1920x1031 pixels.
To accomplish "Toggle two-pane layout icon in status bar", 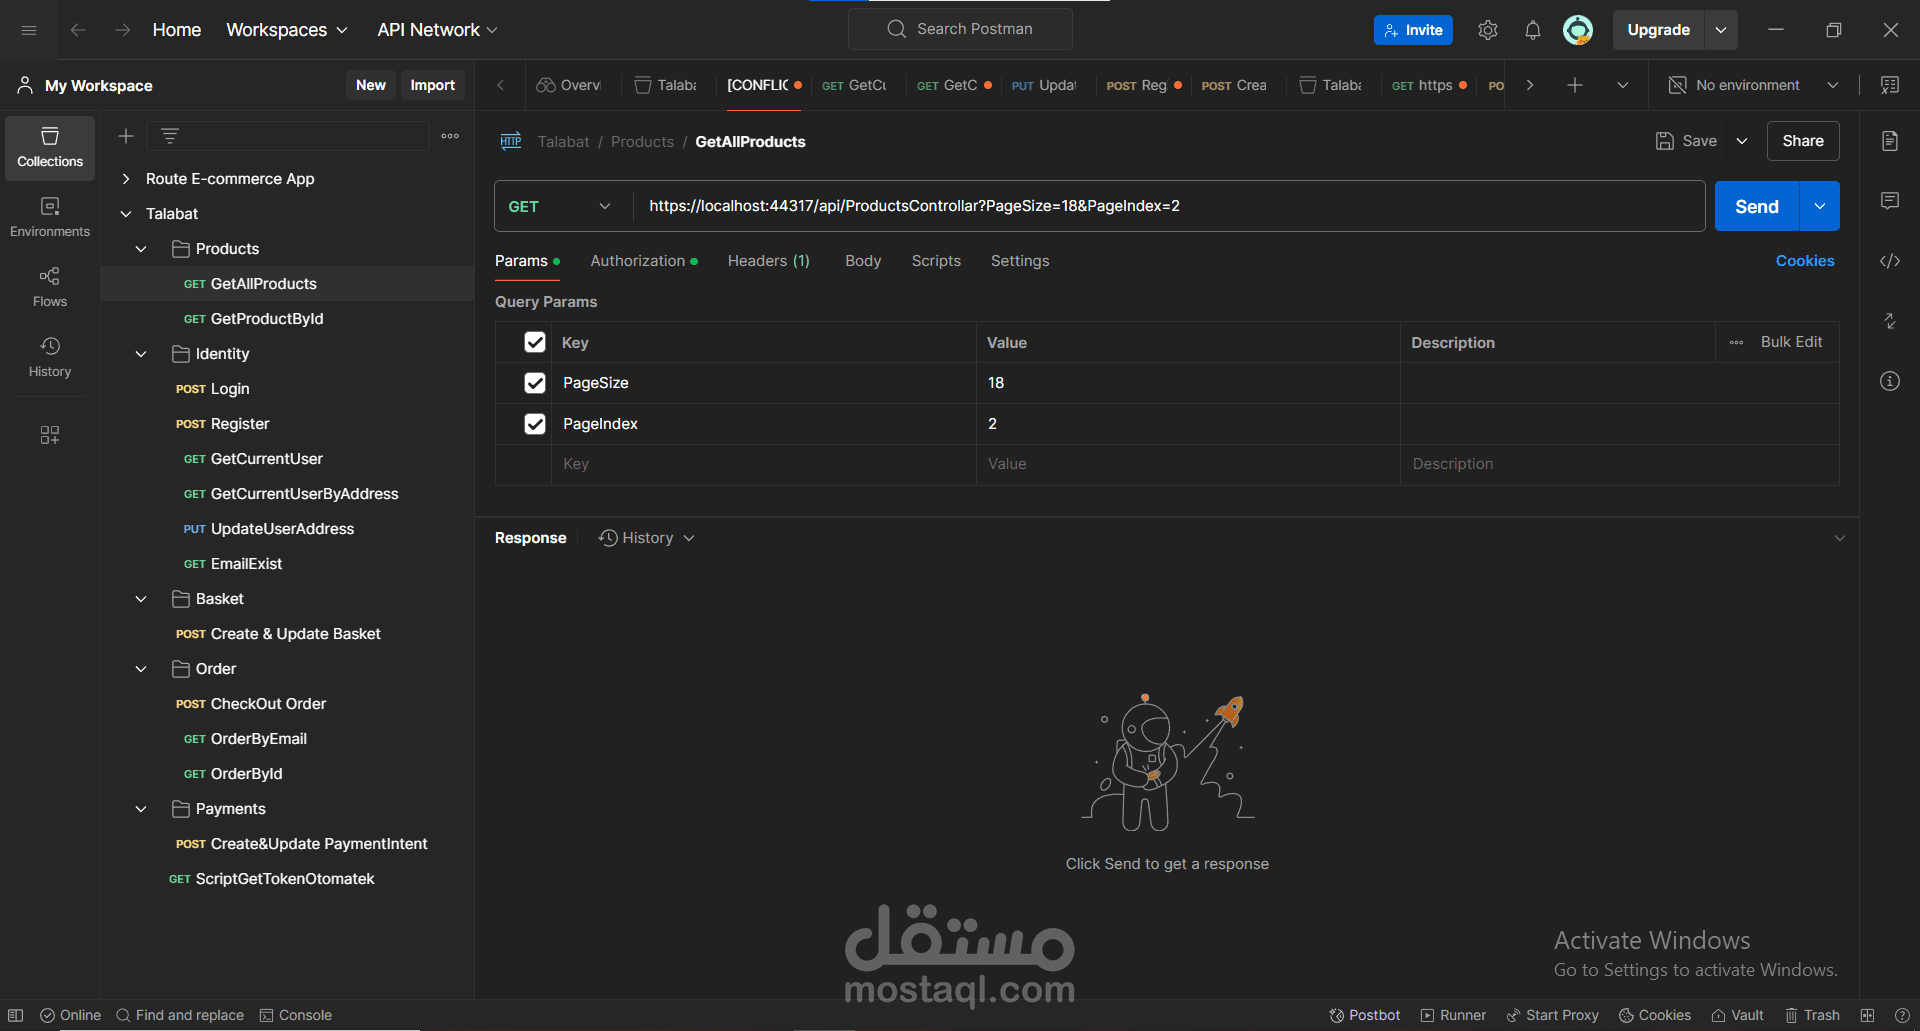I will click(1867, 1015).
